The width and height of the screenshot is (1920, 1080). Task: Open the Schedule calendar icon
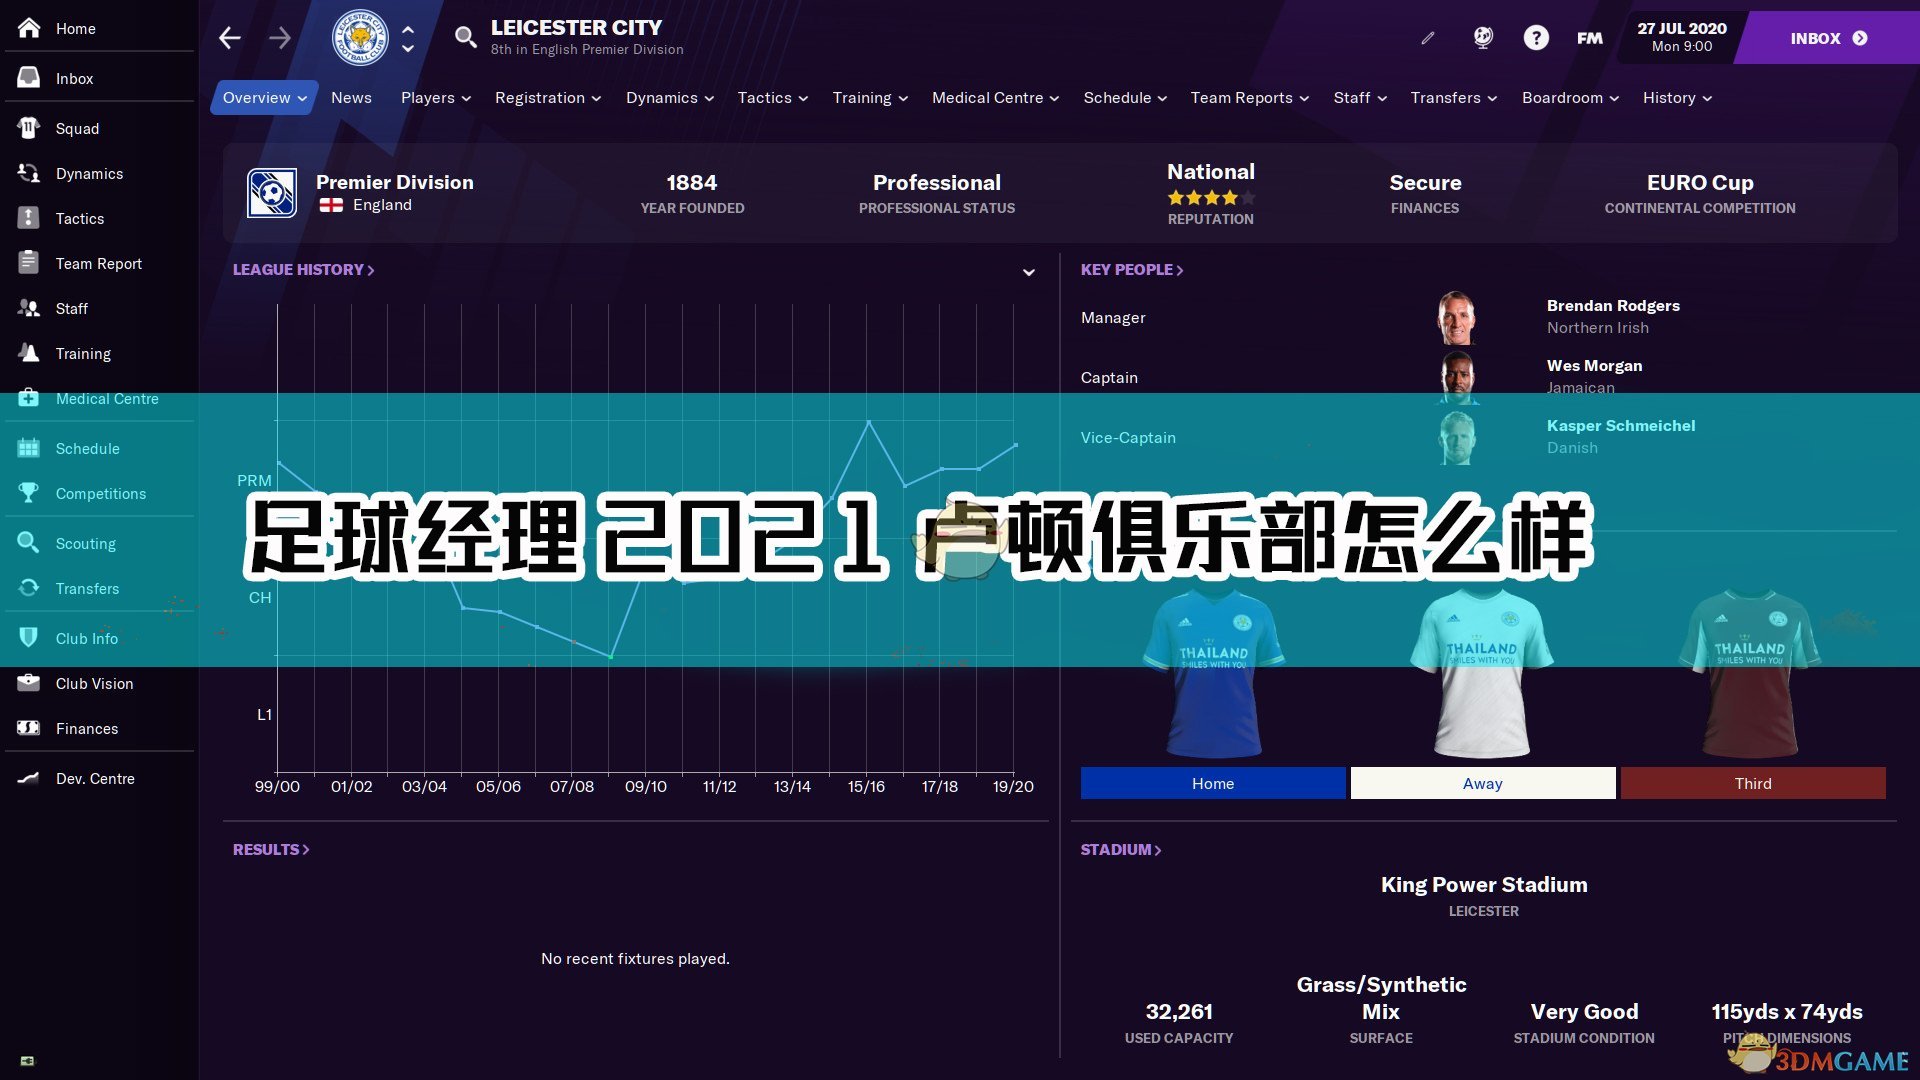[29, 448]
